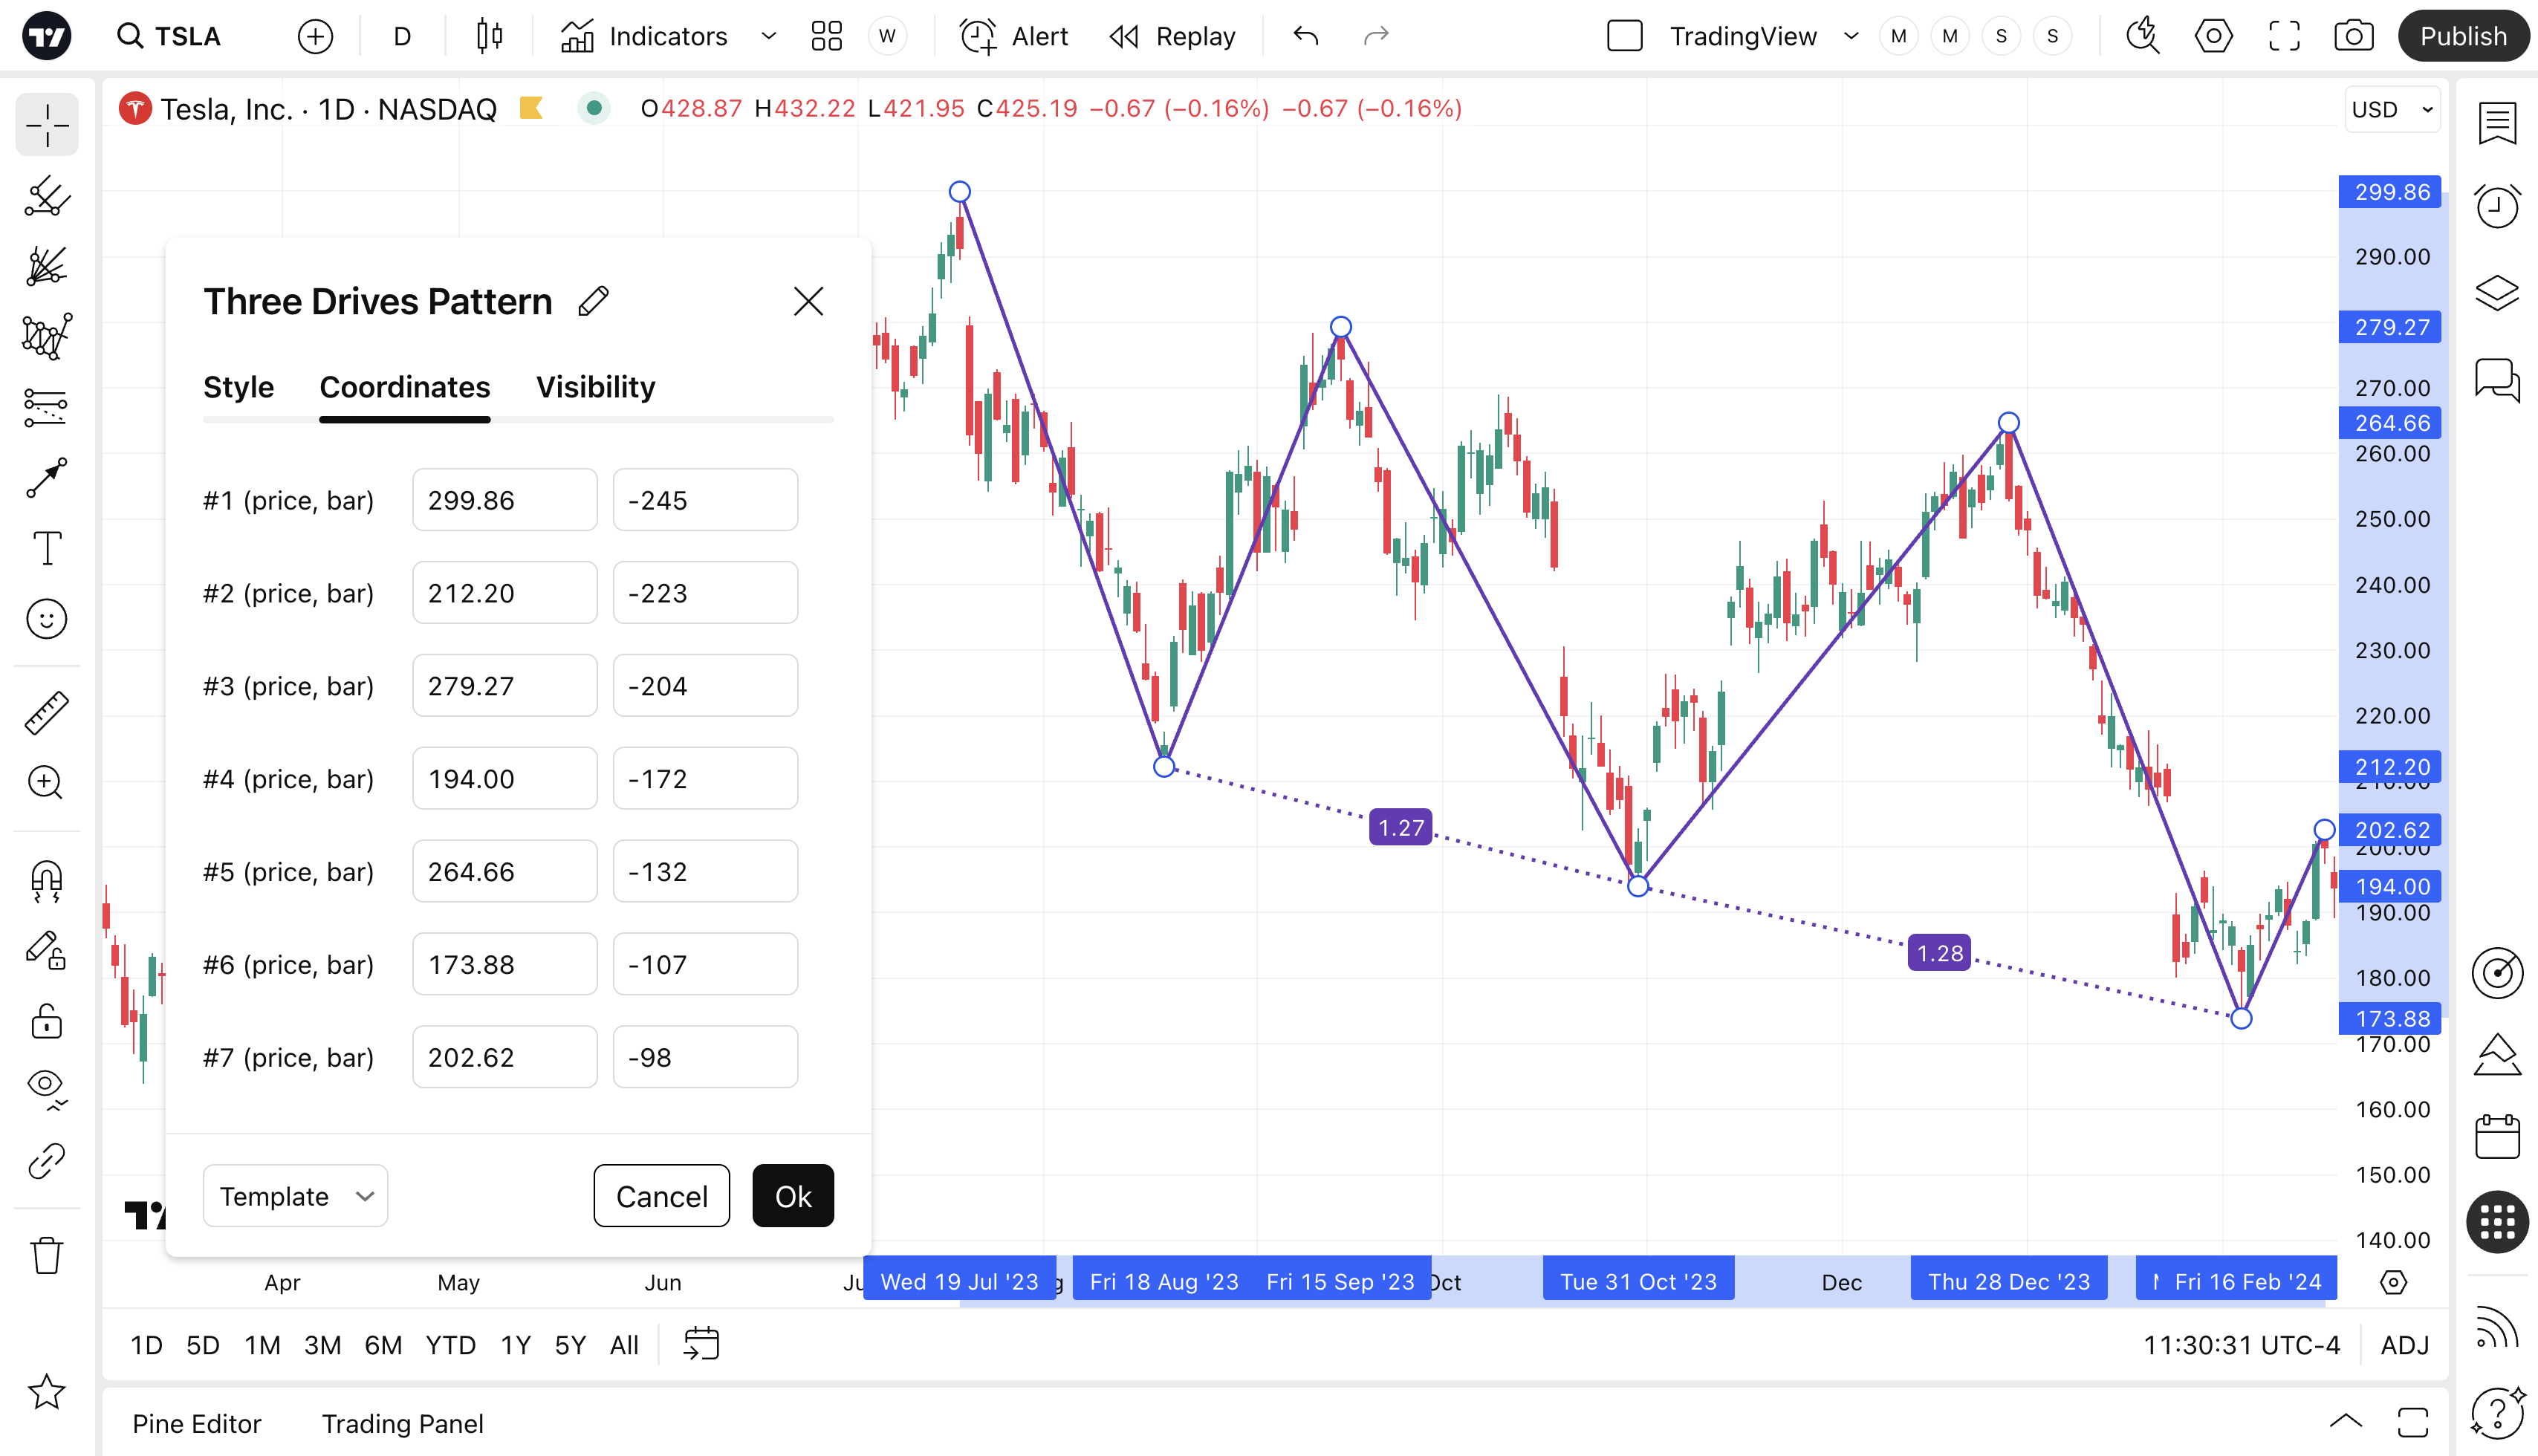This screenshot has height=1456, width=2538.
Task: Open the emoji icons tool
Action: (46, 619)
